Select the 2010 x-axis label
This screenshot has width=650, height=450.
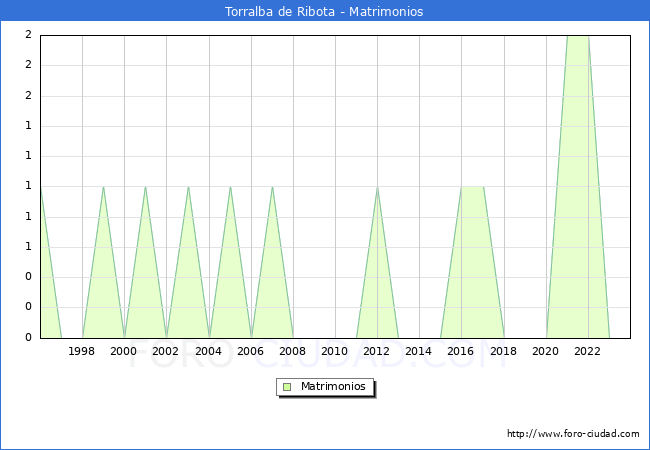click(x=334, y=351)
